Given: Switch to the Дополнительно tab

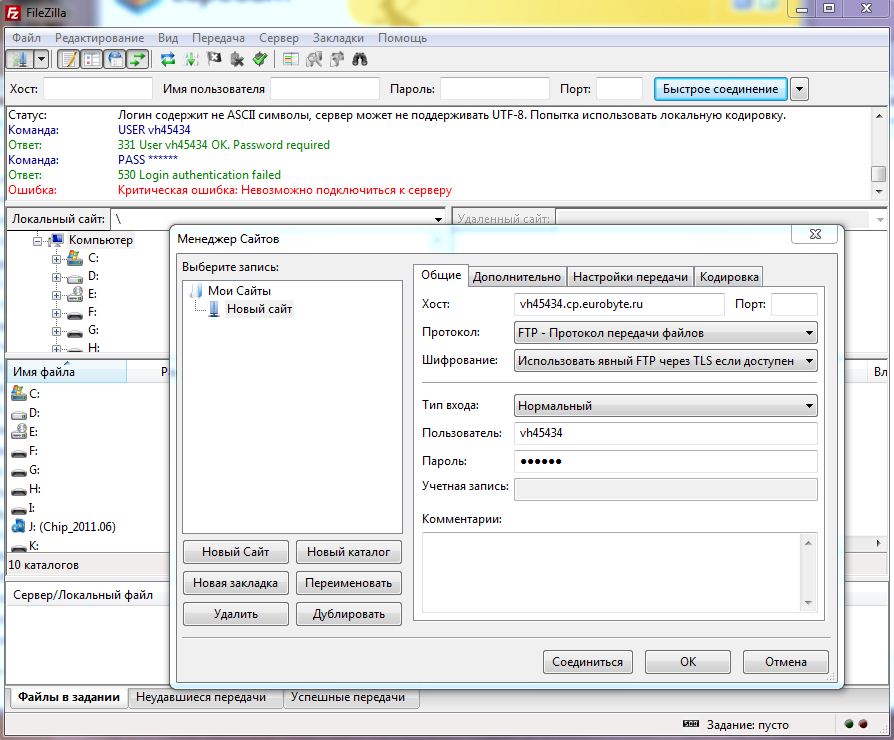Looking at the screenshot, I should 517,277.
